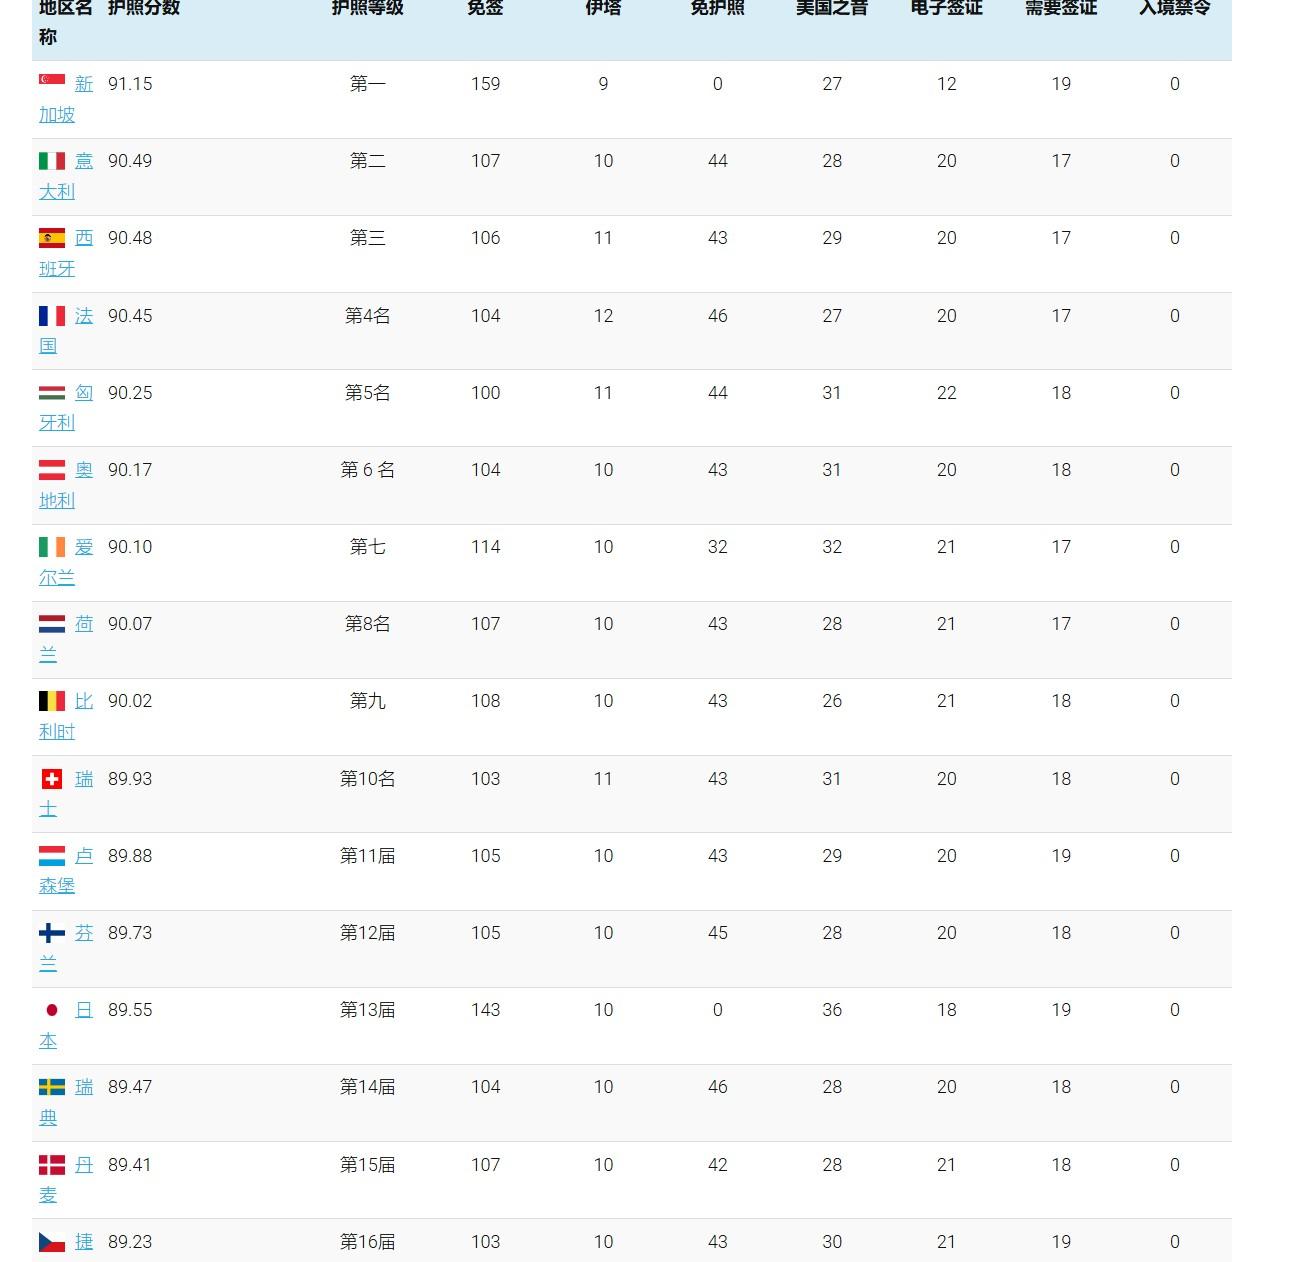
Task: Click the Spain flag icon
Action: point(52,238)
